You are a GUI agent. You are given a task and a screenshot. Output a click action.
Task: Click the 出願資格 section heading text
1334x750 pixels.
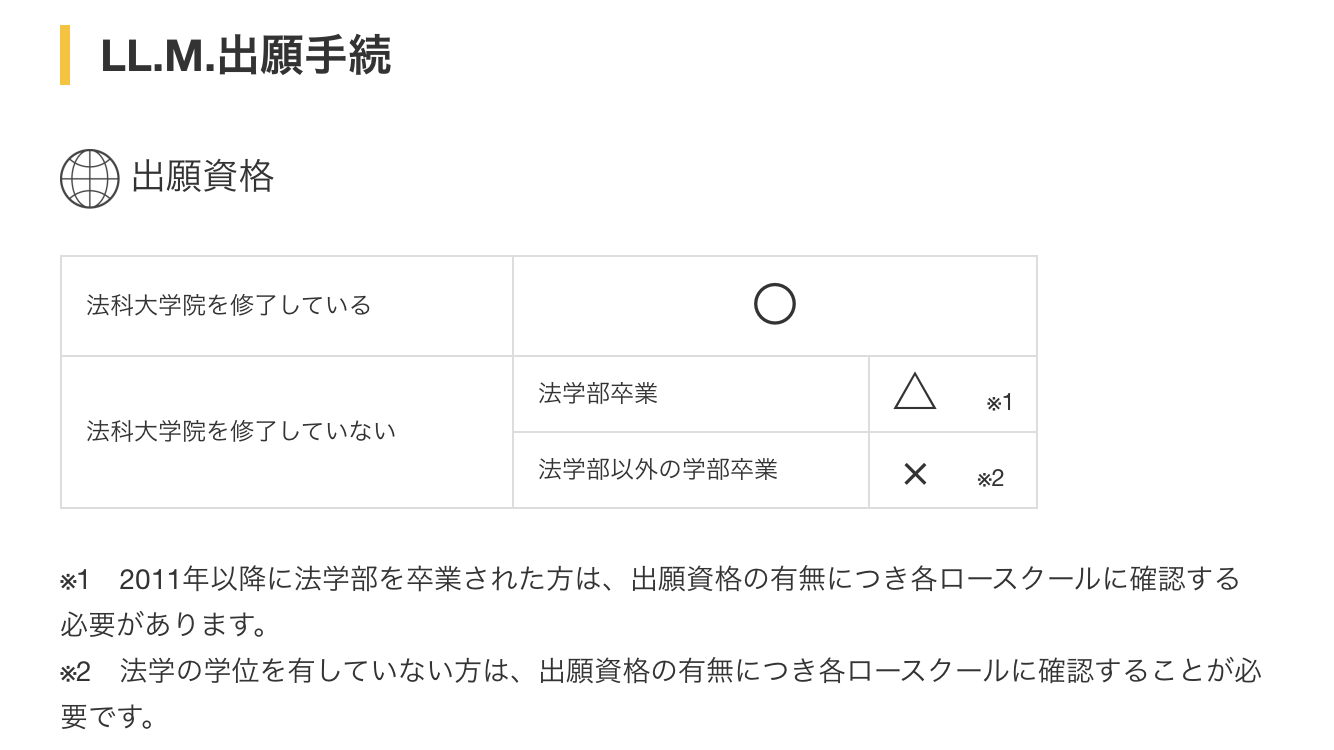[x=203, y=178]
